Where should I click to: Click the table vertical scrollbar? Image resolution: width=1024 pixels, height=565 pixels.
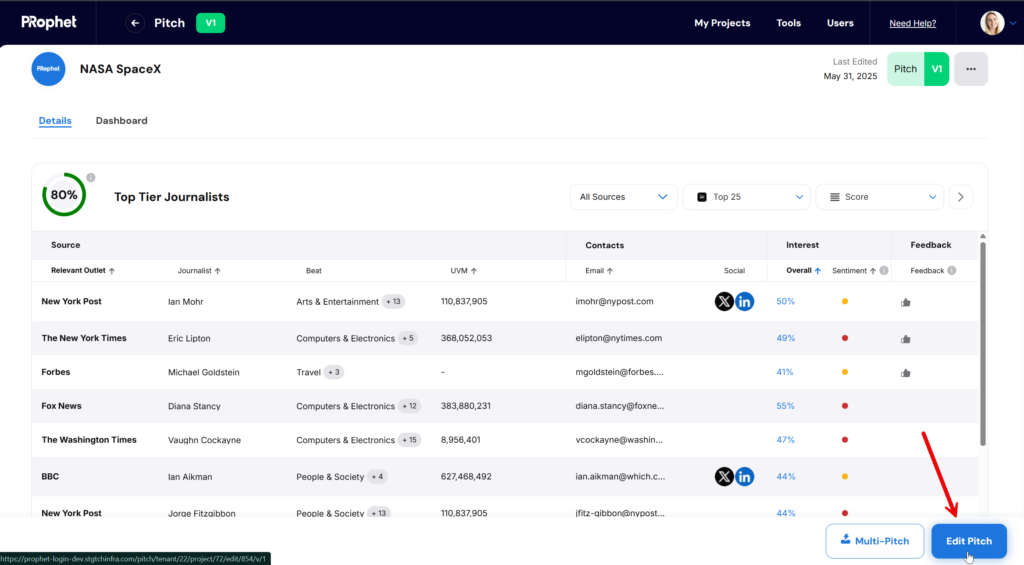pyautogui.click(x=983, y=344)
